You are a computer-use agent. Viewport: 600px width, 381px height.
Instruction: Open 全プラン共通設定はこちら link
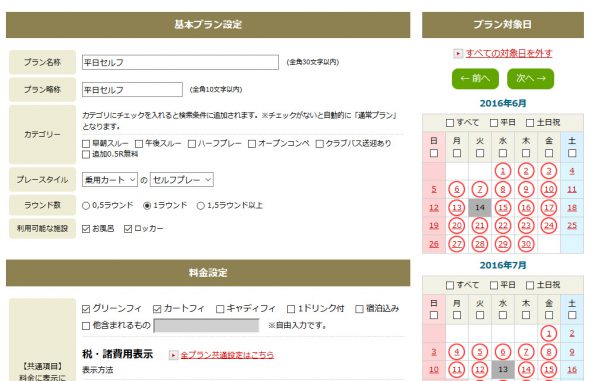tap(227, 355)
